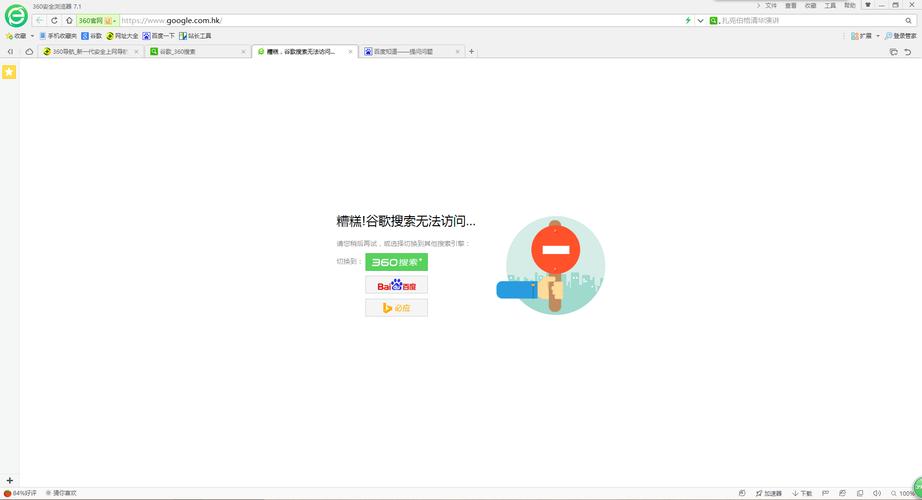Click the magnifier search button

(908, 21)
